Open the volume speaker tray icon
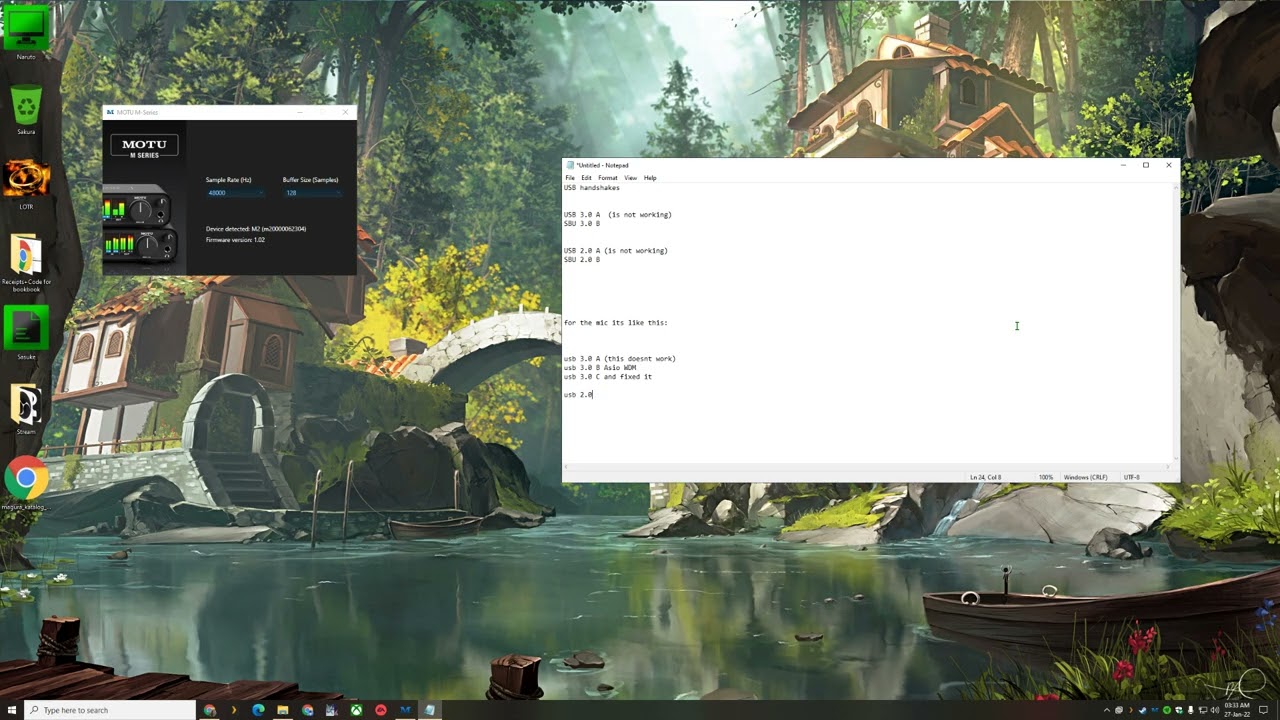This screenshot has width=1280, height=720. point(1215,710)
